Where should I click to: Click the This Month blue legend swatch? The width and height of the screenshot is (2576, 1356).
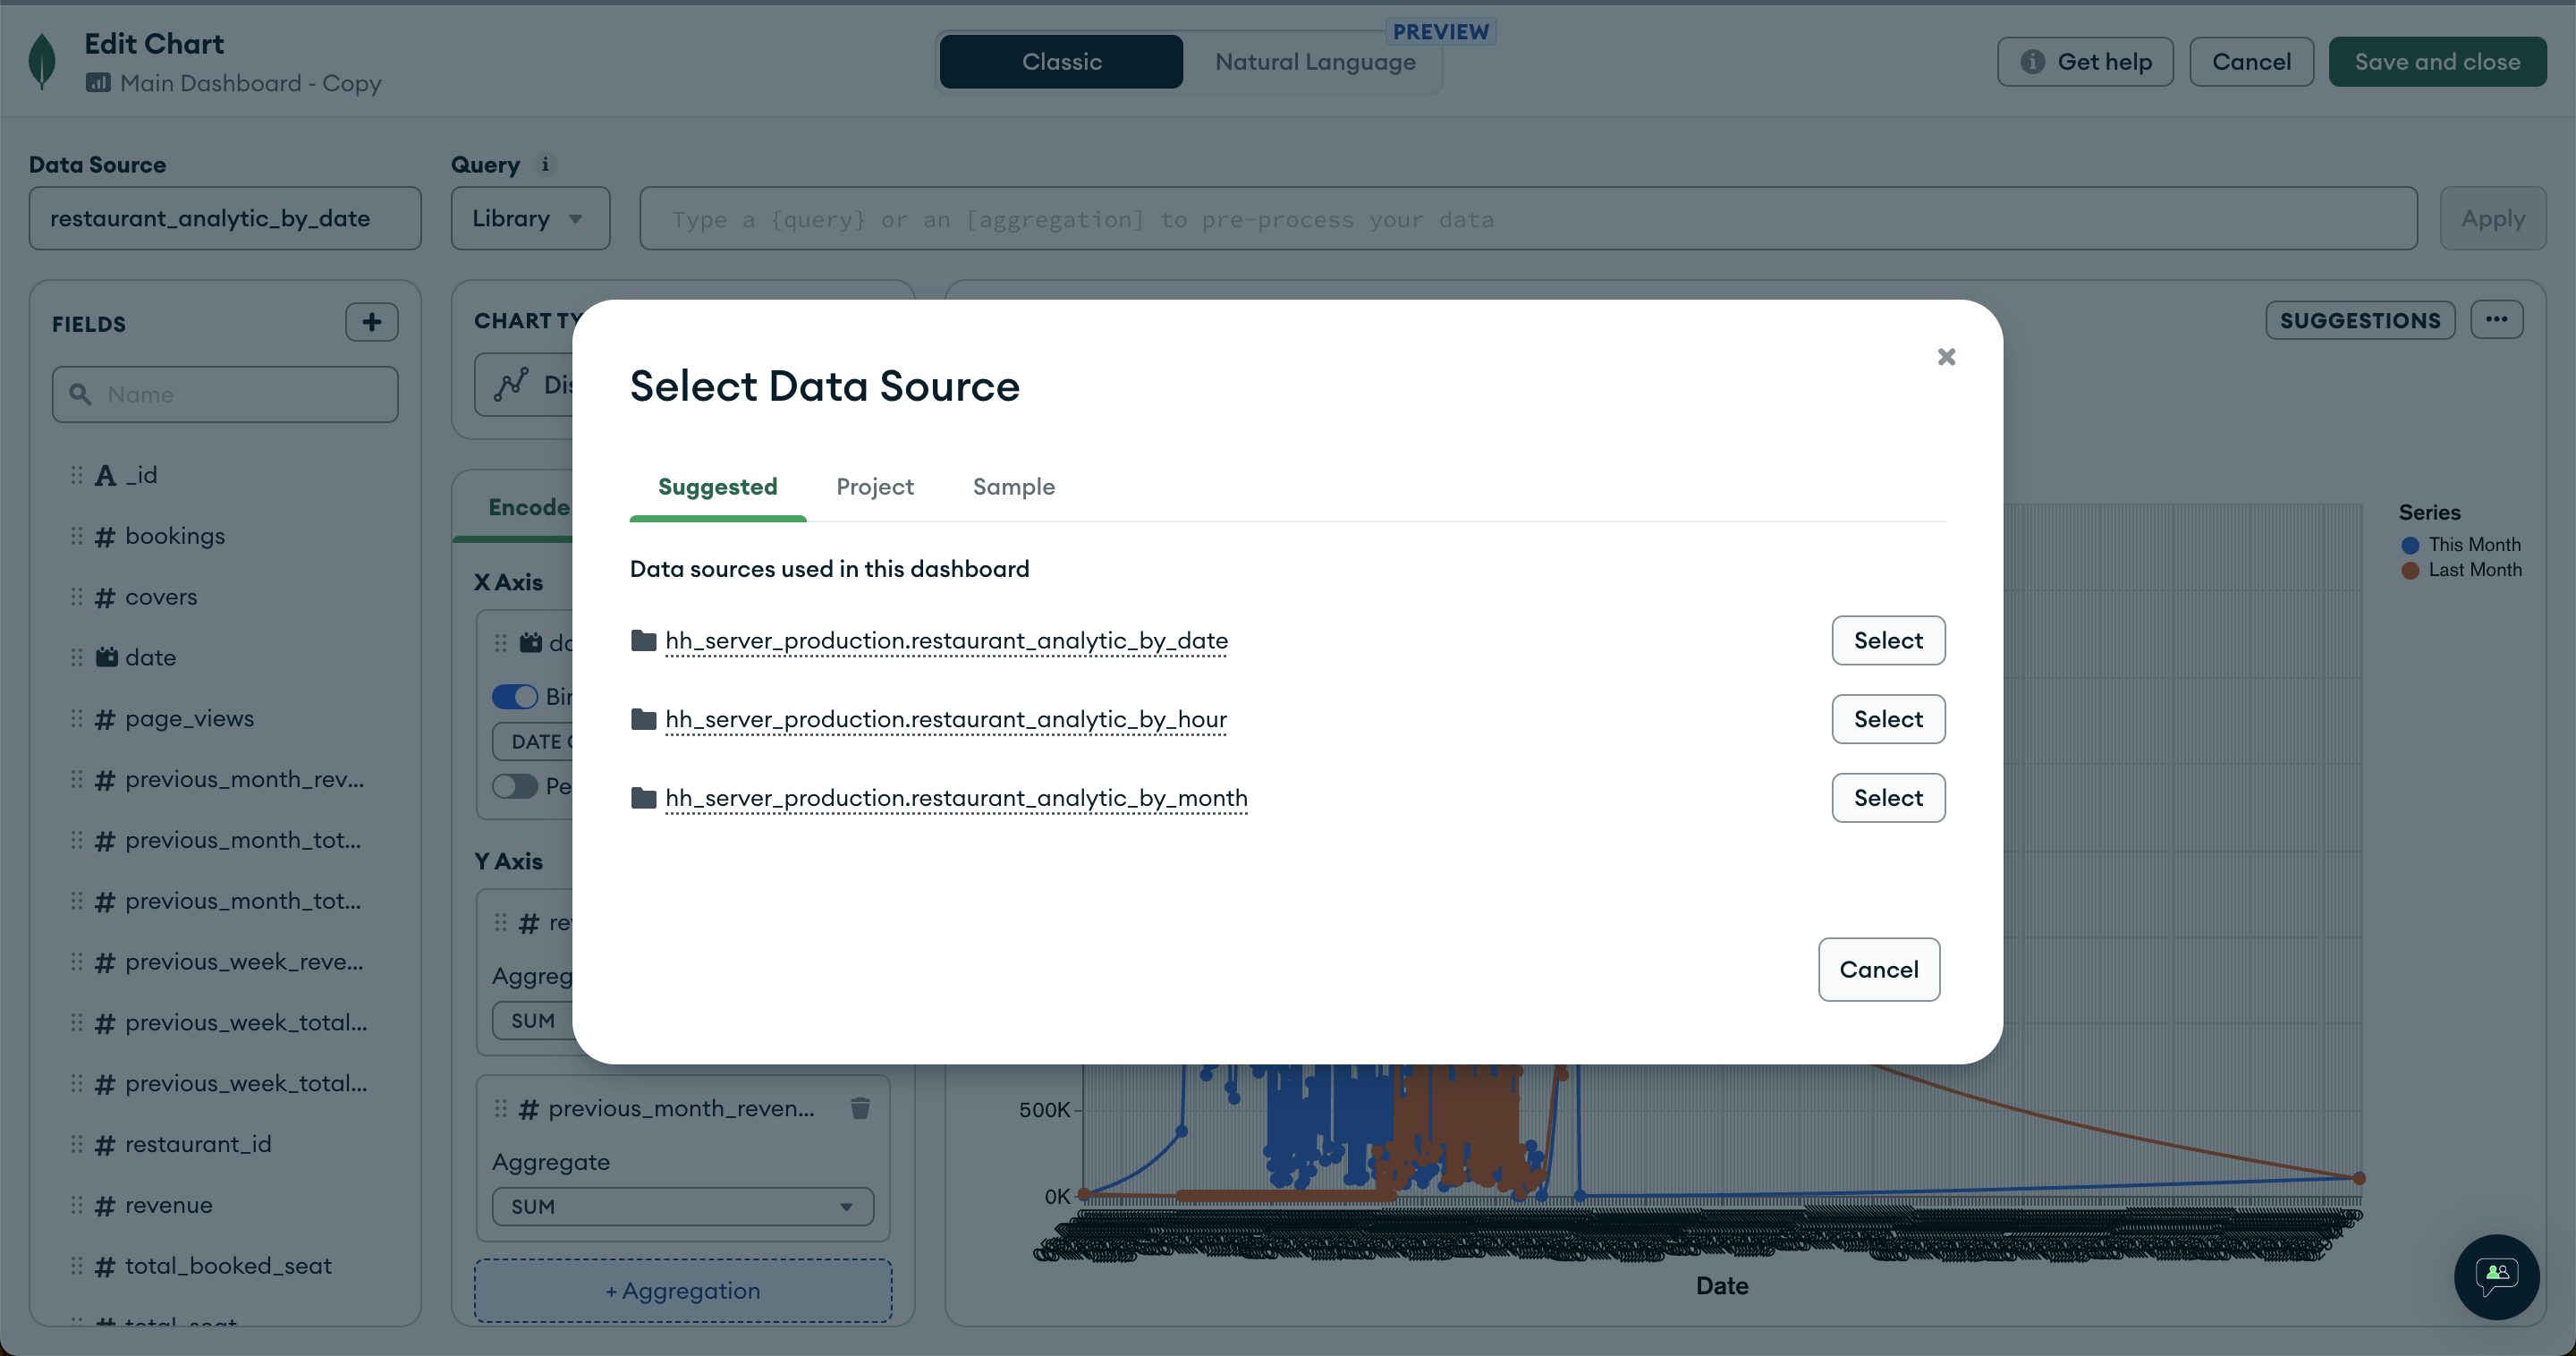pyautogui.click(x=2410, y=545)
